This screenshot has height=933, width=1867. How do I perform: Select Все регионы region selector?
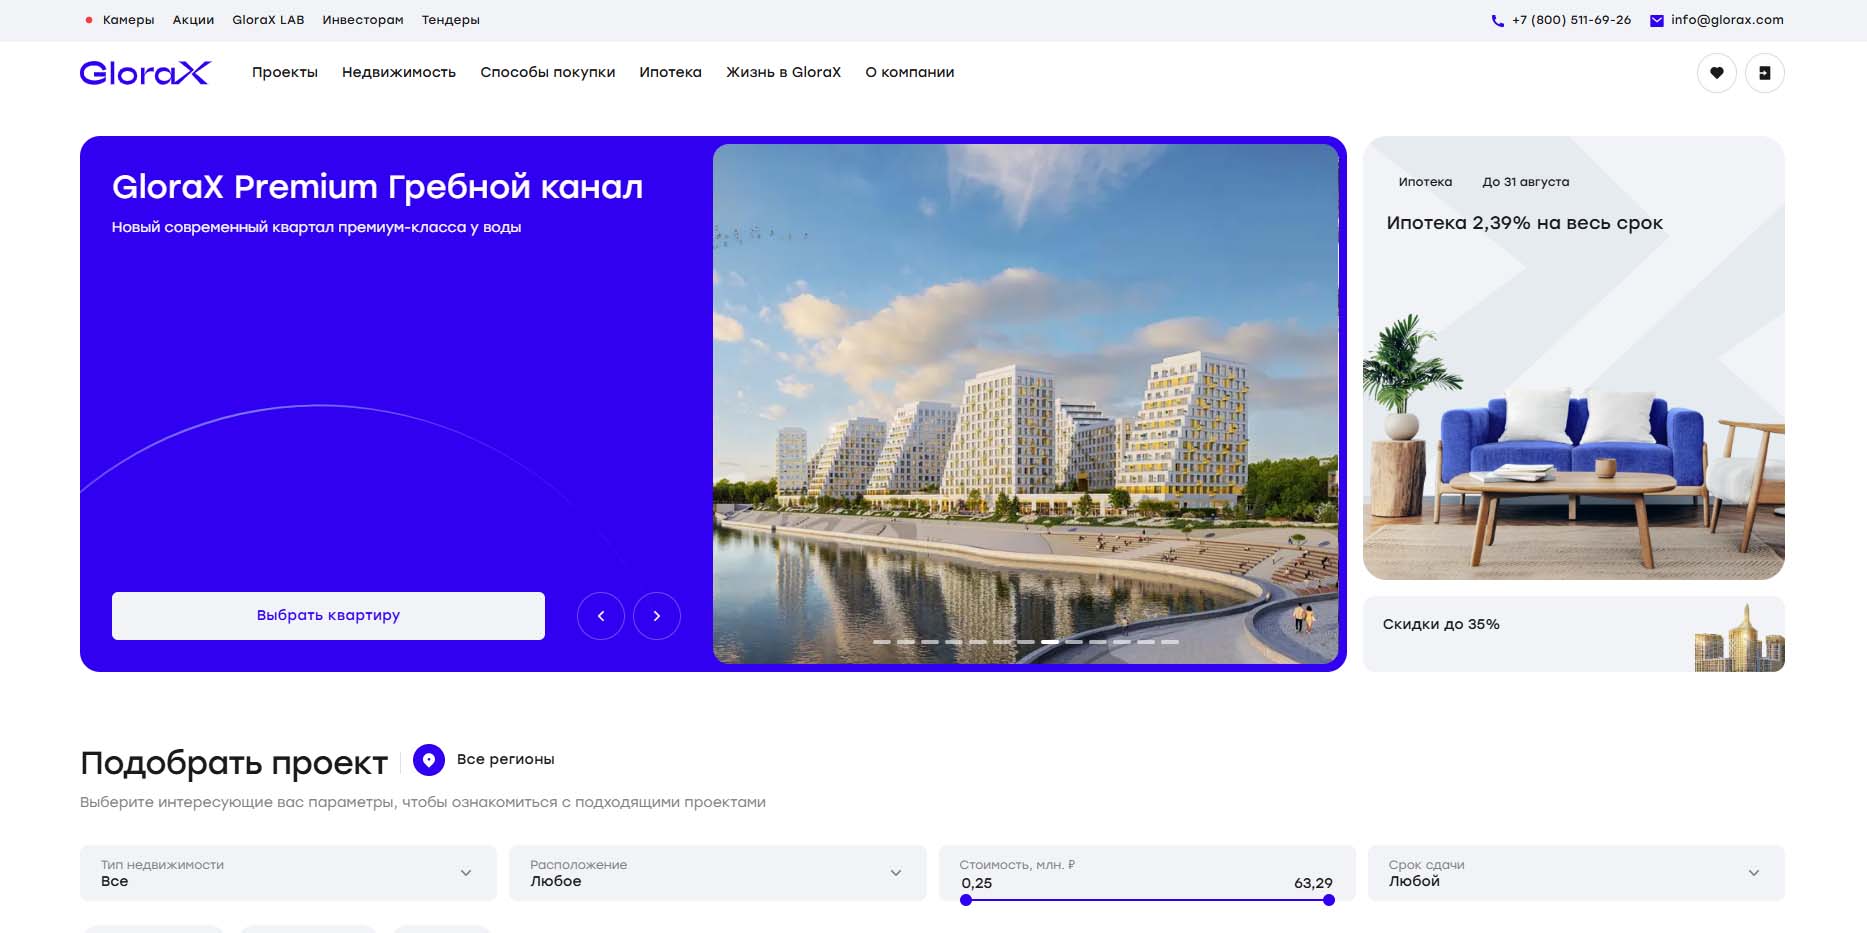pyautogui.click(x=505, y=760)
